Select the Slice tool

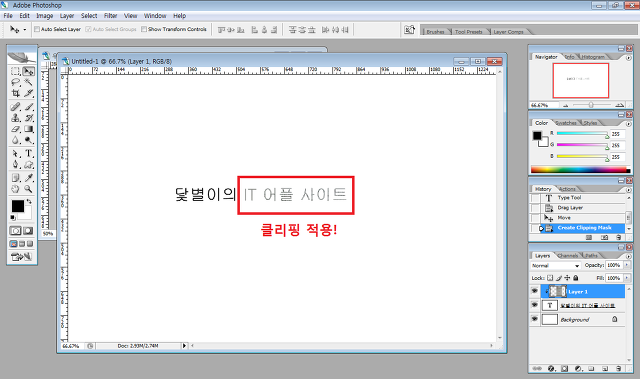click(28, 93)
